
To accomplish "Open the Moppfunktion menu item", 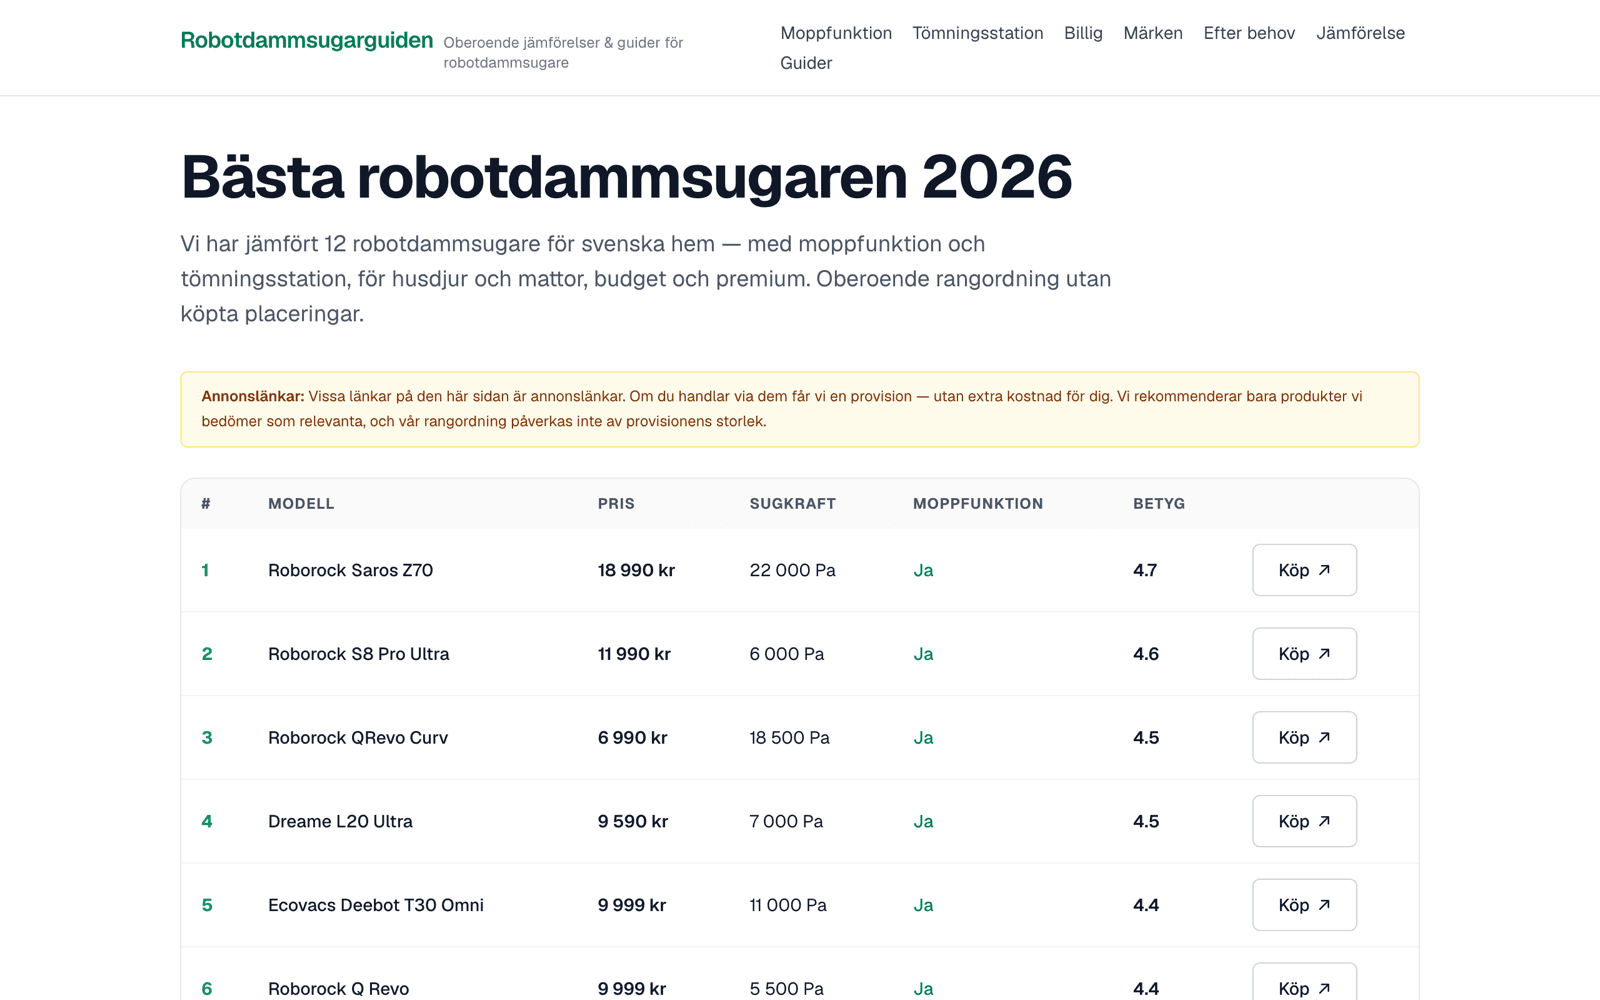I will (836, 33).
